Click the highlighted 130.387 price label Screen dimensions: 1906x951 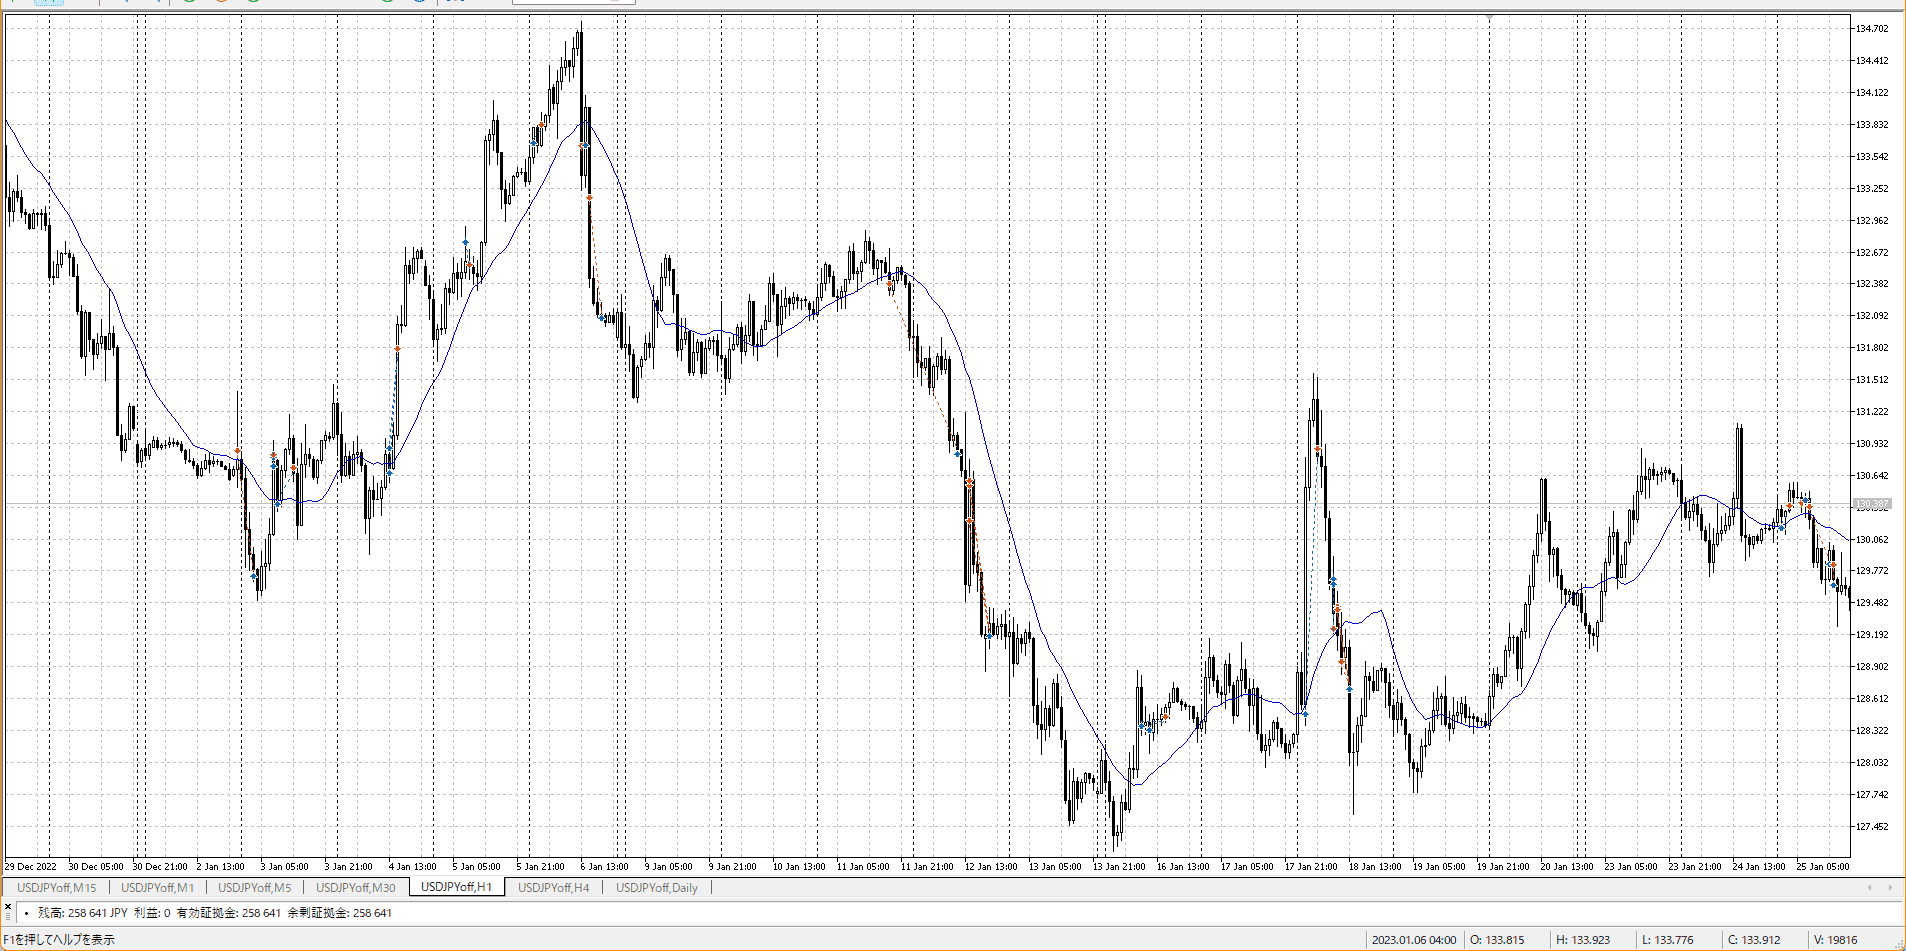tap(1872, 504)
